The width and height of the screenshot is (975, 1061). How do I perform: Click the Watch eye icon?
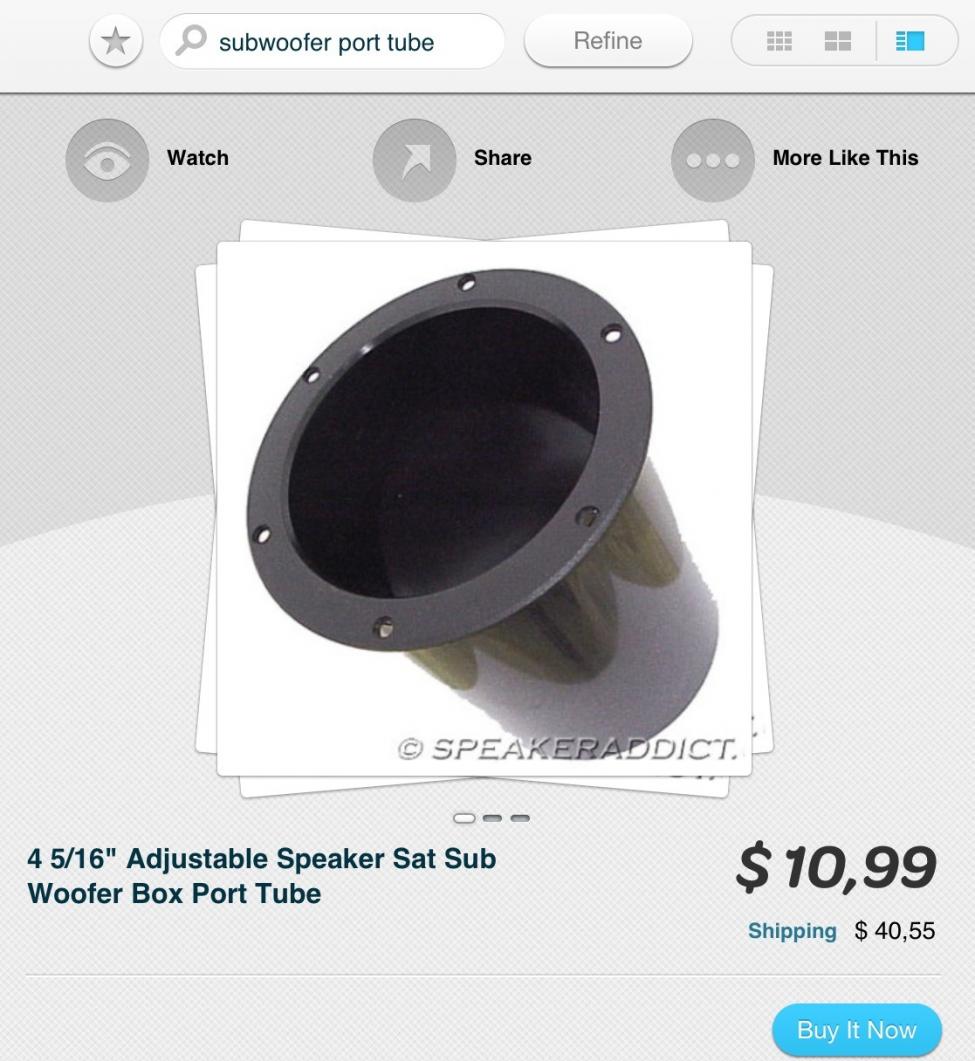click(x=107, y=160)
